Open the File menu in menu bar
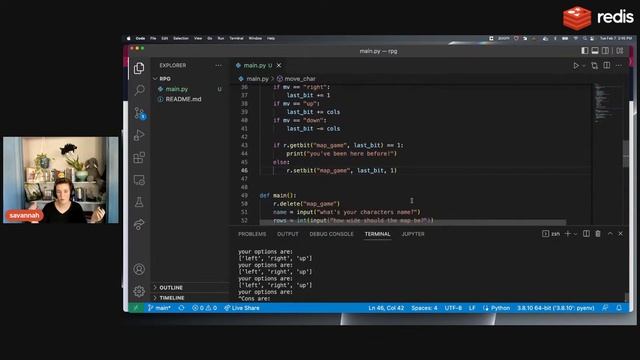This screenshot has width=640, height=360. click(x=153, y=38)
